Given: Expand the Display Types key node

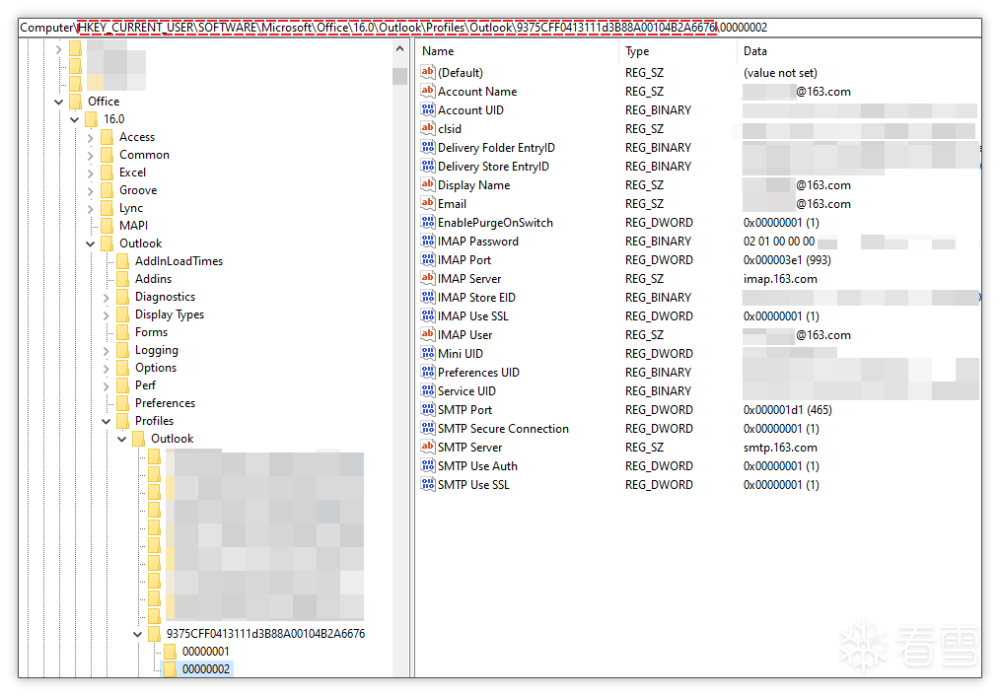Looking at the screenshot, I should coord(107,315).
